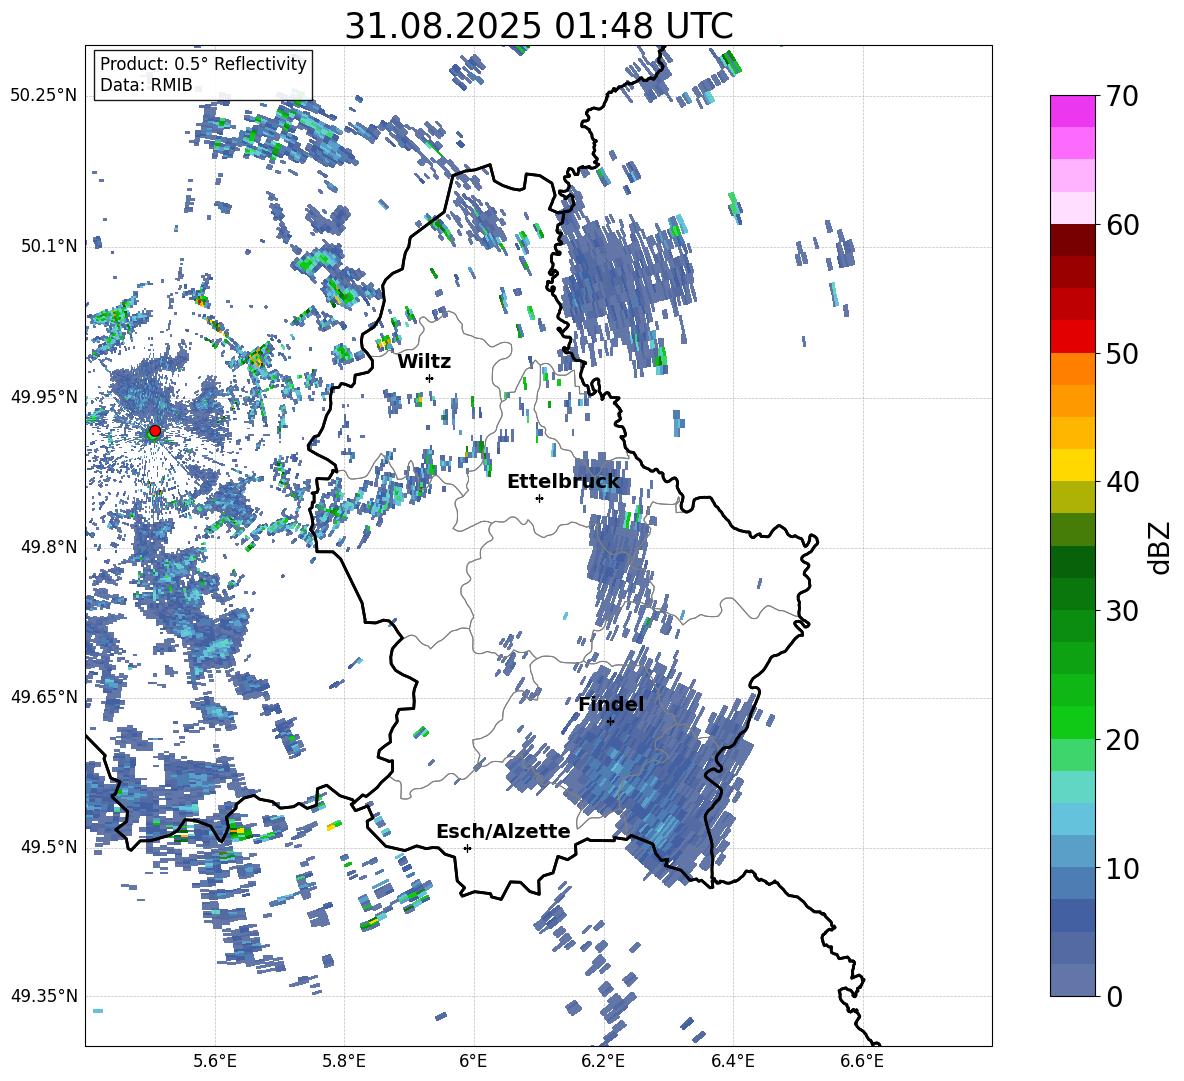Click the 60 tick on colorbar
This screenshot has height=1081, width=1184.
(x=1122, y=225)
